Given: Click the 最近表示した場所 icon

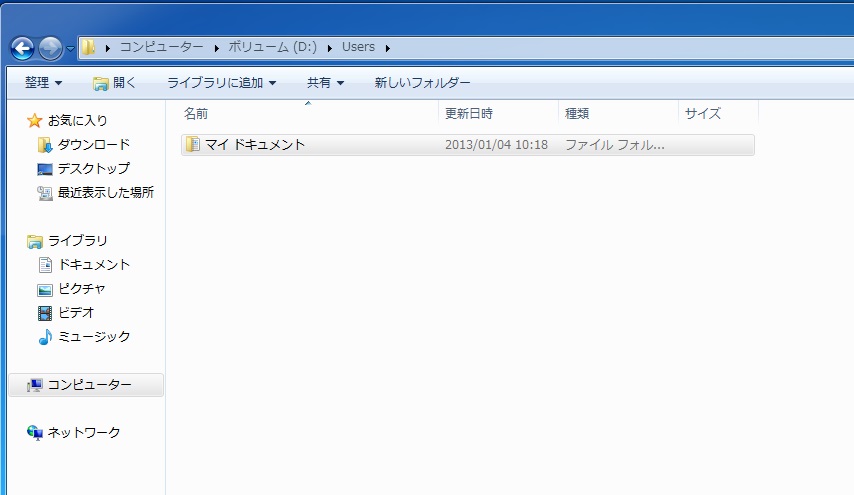Looking at the screenshot, I should tap(45, 193).
